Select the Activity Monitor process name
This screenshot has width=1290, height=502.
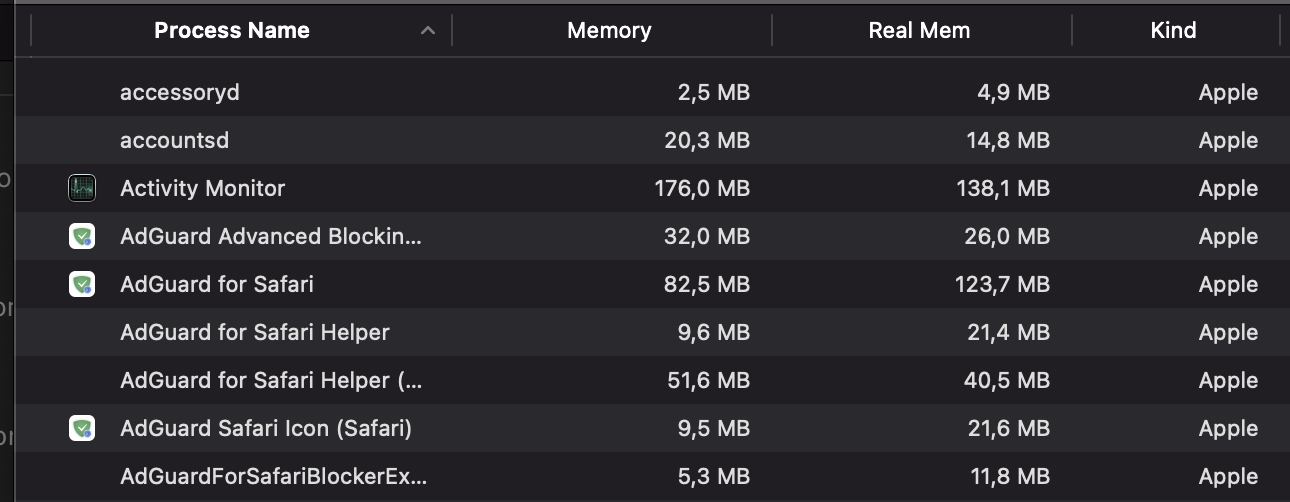click(202, 189)
